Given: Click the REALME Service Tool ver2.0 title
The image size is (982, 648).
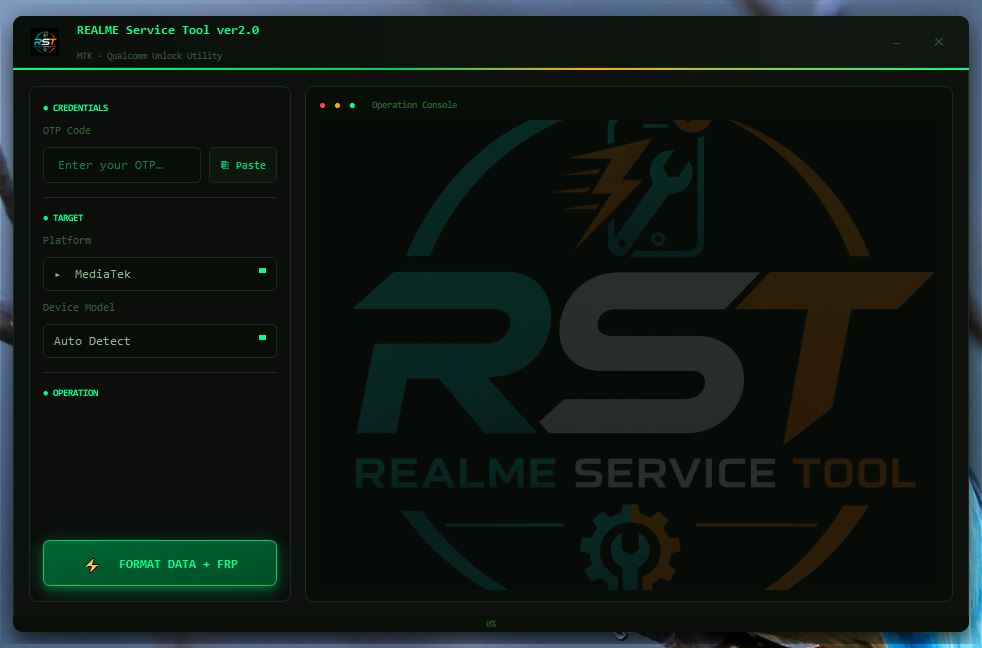Looking at the screenshot, I should coord(168,30).
